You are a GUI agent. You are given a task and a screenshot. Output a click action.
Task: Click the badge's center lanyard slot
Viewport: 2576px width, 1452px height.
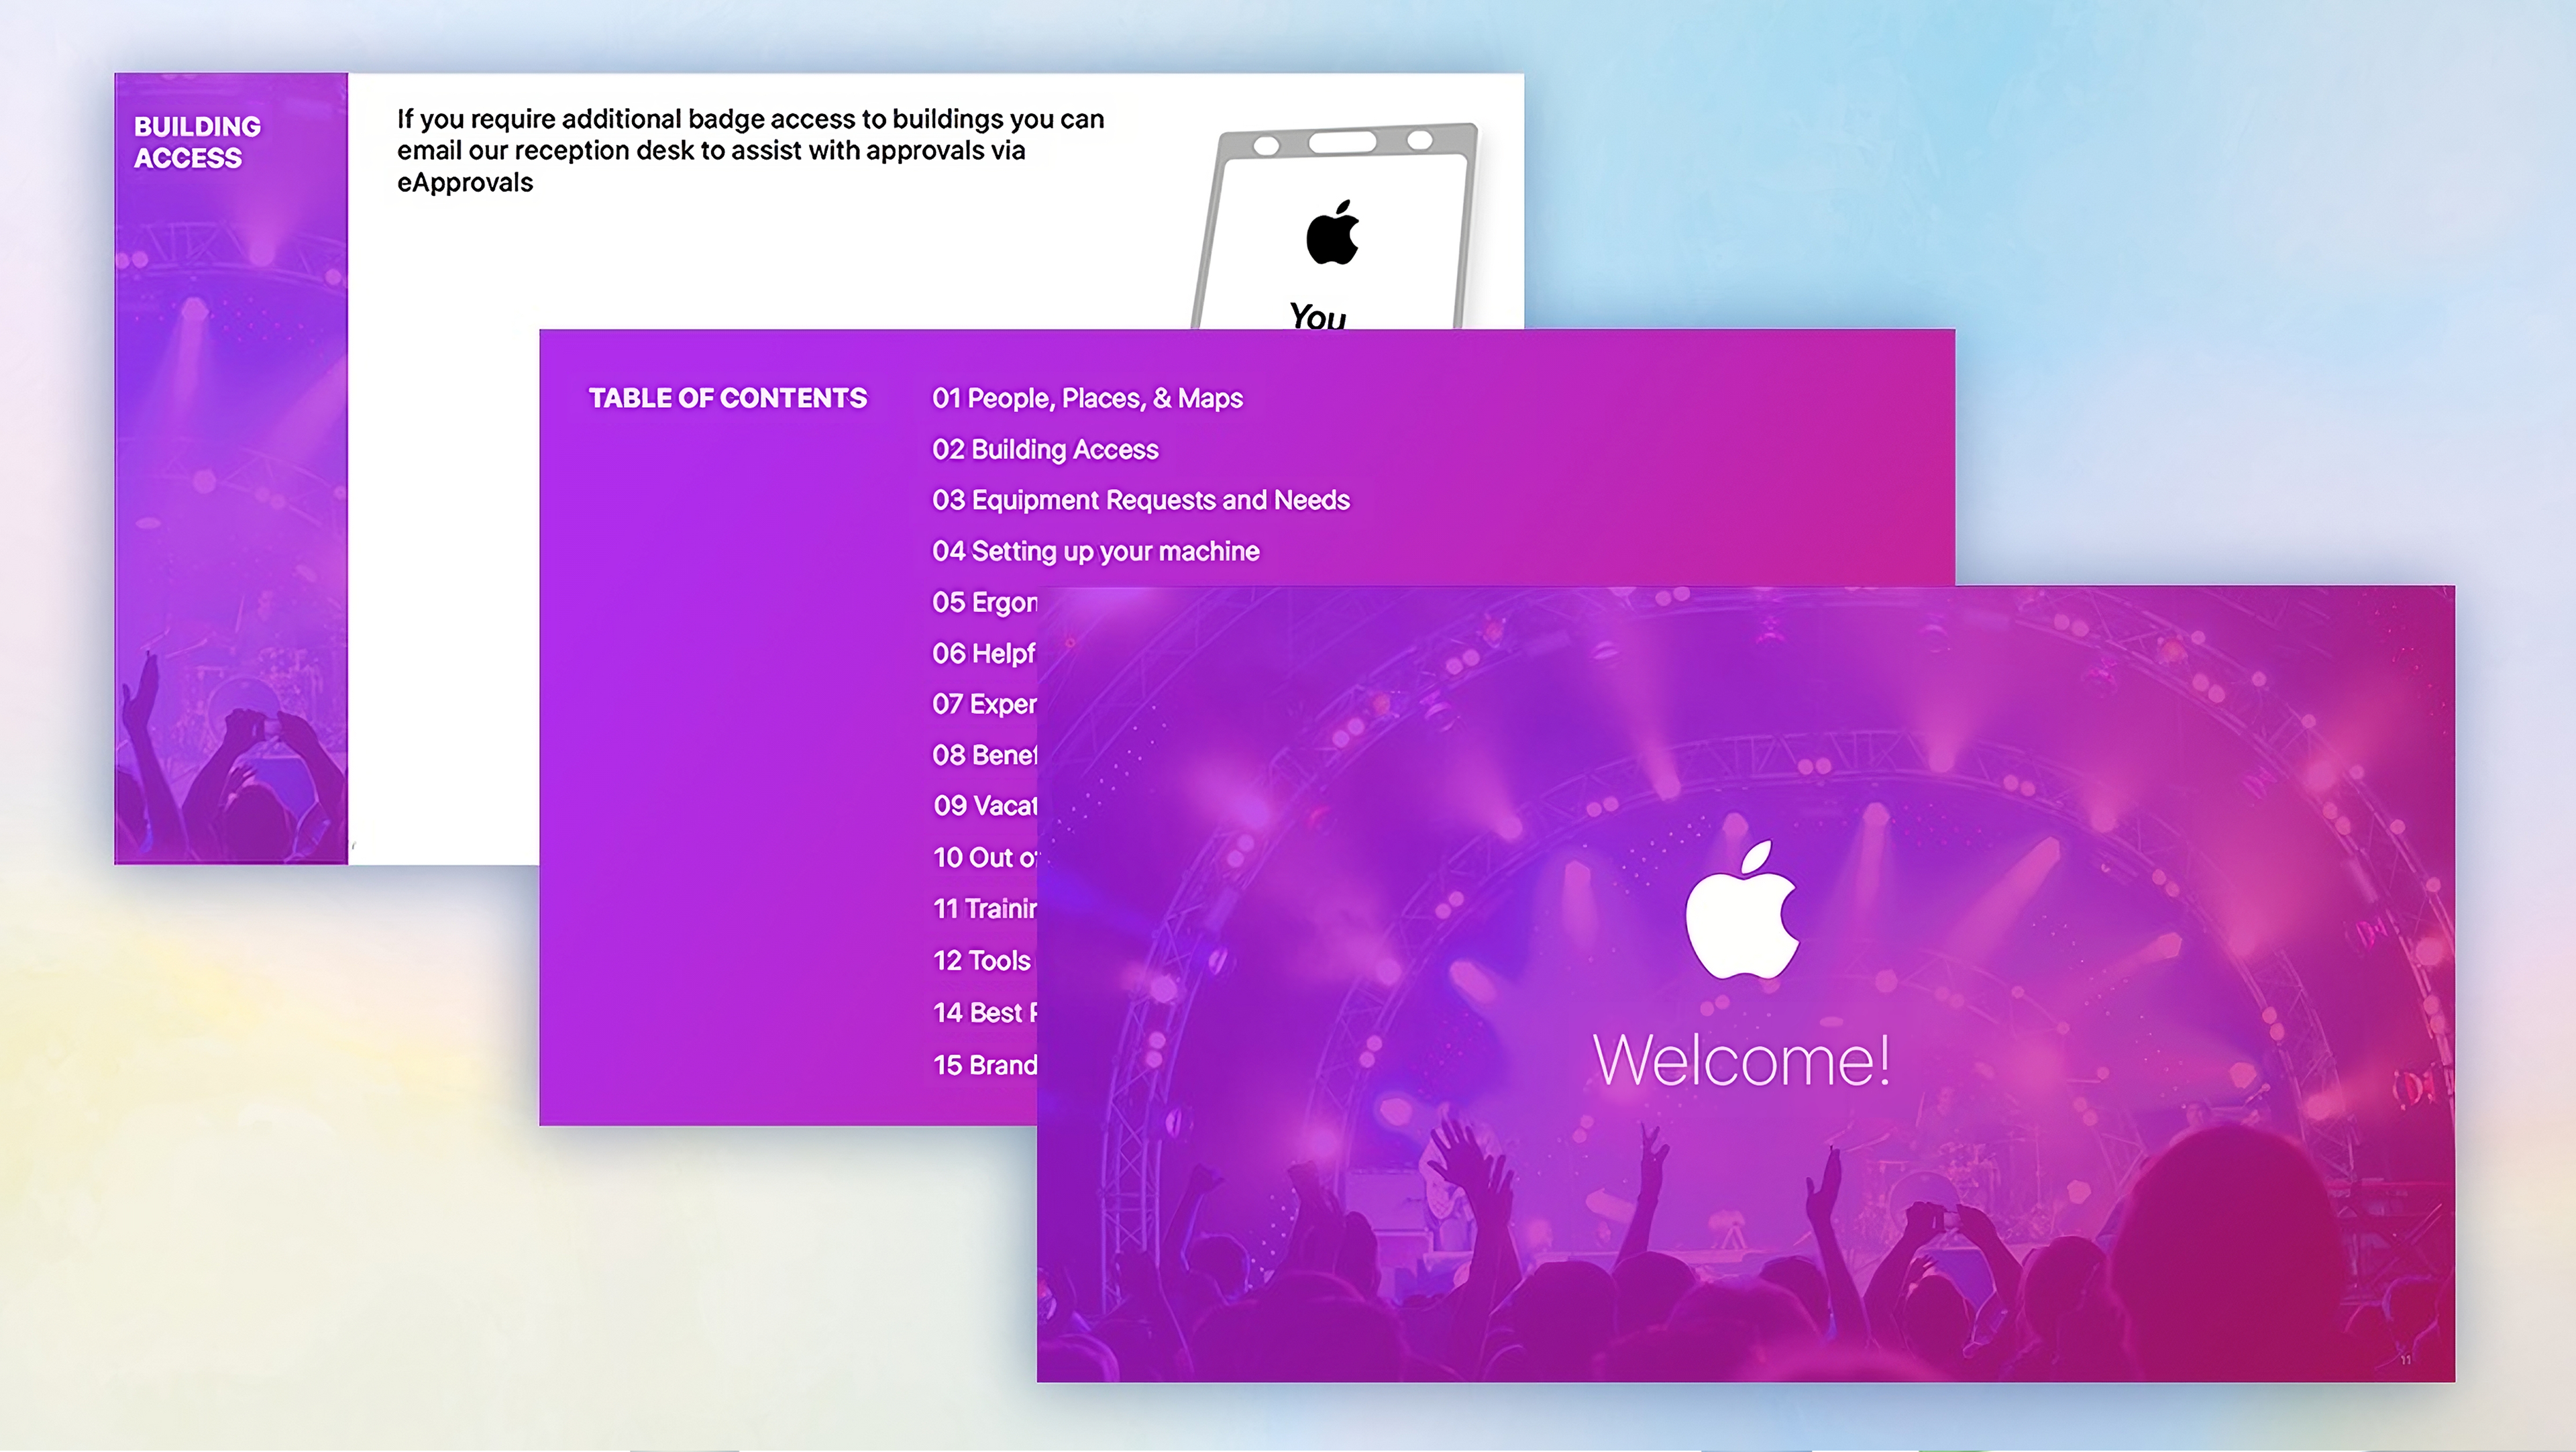point(1342,142)
